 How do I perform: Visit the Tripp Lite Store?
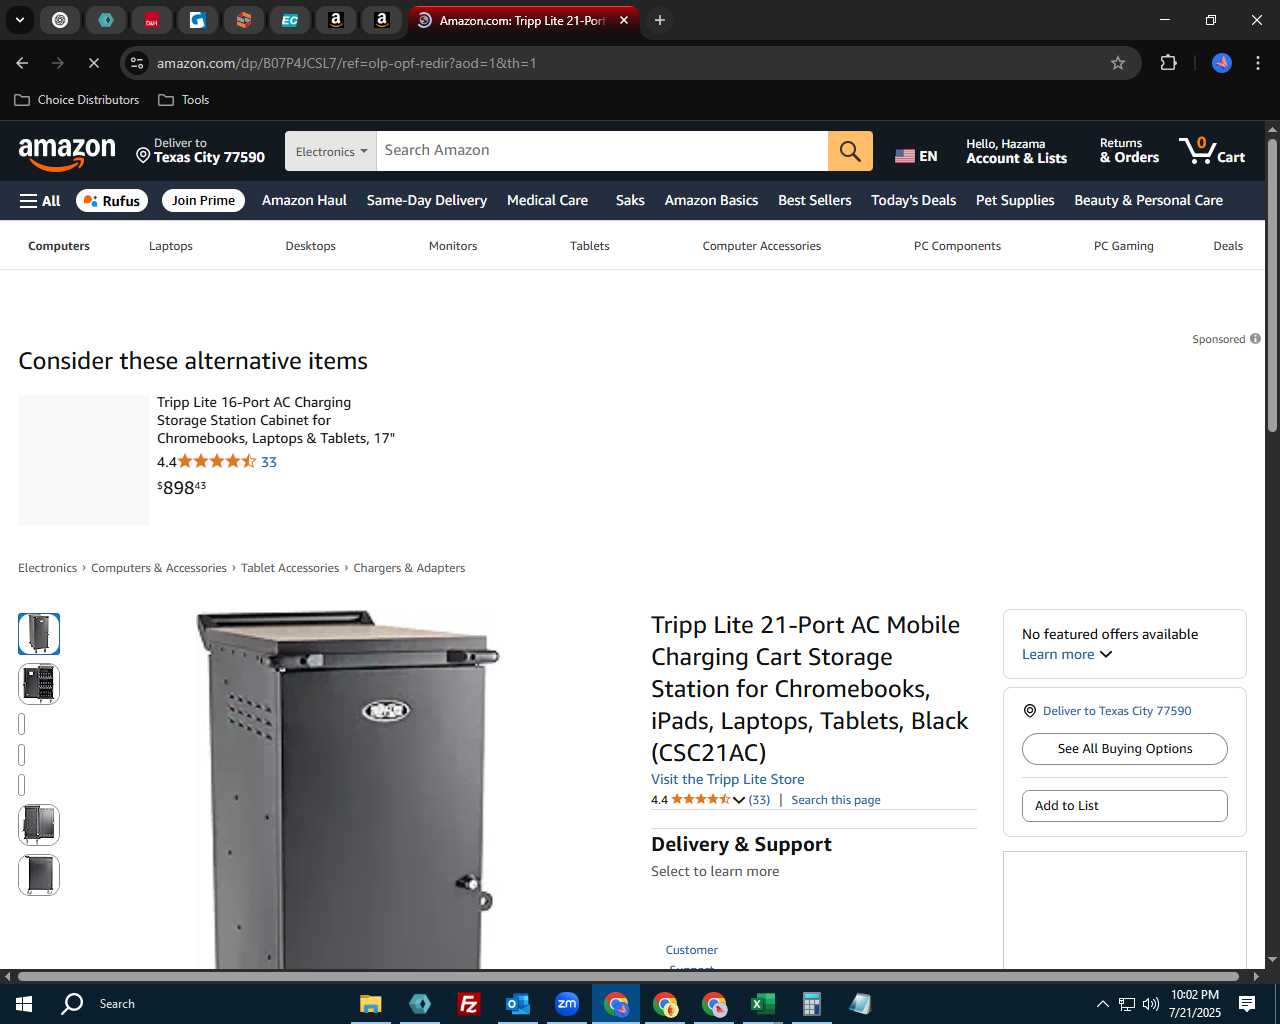(728, 780)
